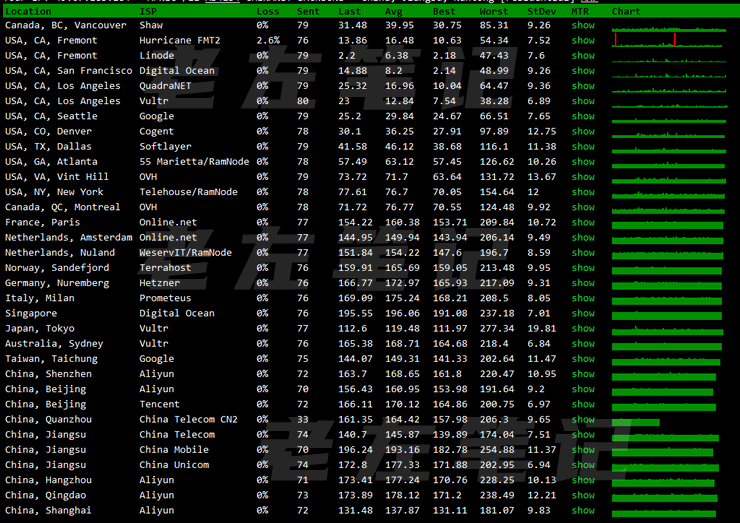Click show link for Dallas Softlayer
The image size is (740, 523).
[582, 147]
